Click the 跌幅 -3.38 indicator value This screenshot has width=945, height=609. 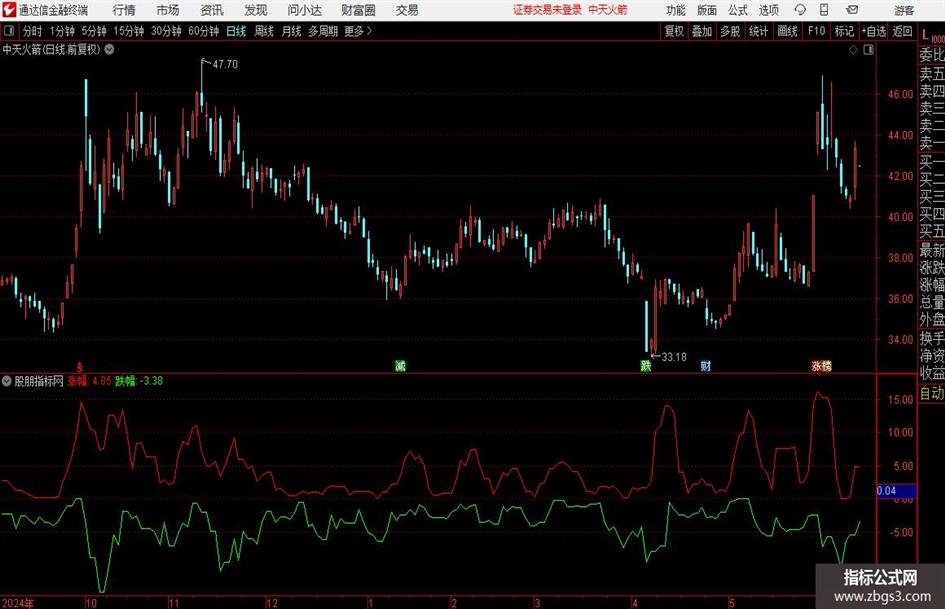[x=139, y=381]
